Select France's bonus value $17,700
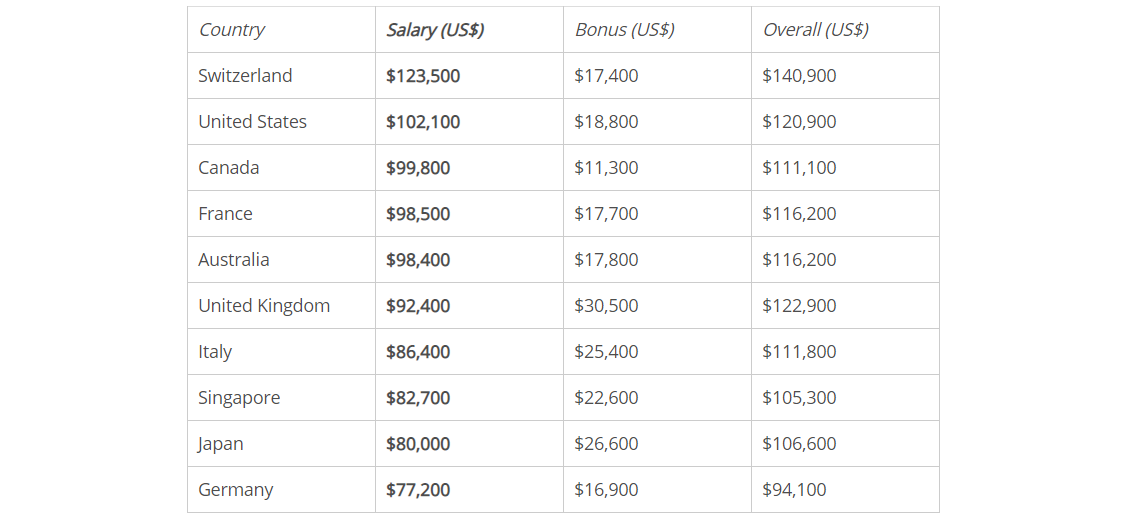The height and width of the screenshot is (526, 1125). (606, 214)
